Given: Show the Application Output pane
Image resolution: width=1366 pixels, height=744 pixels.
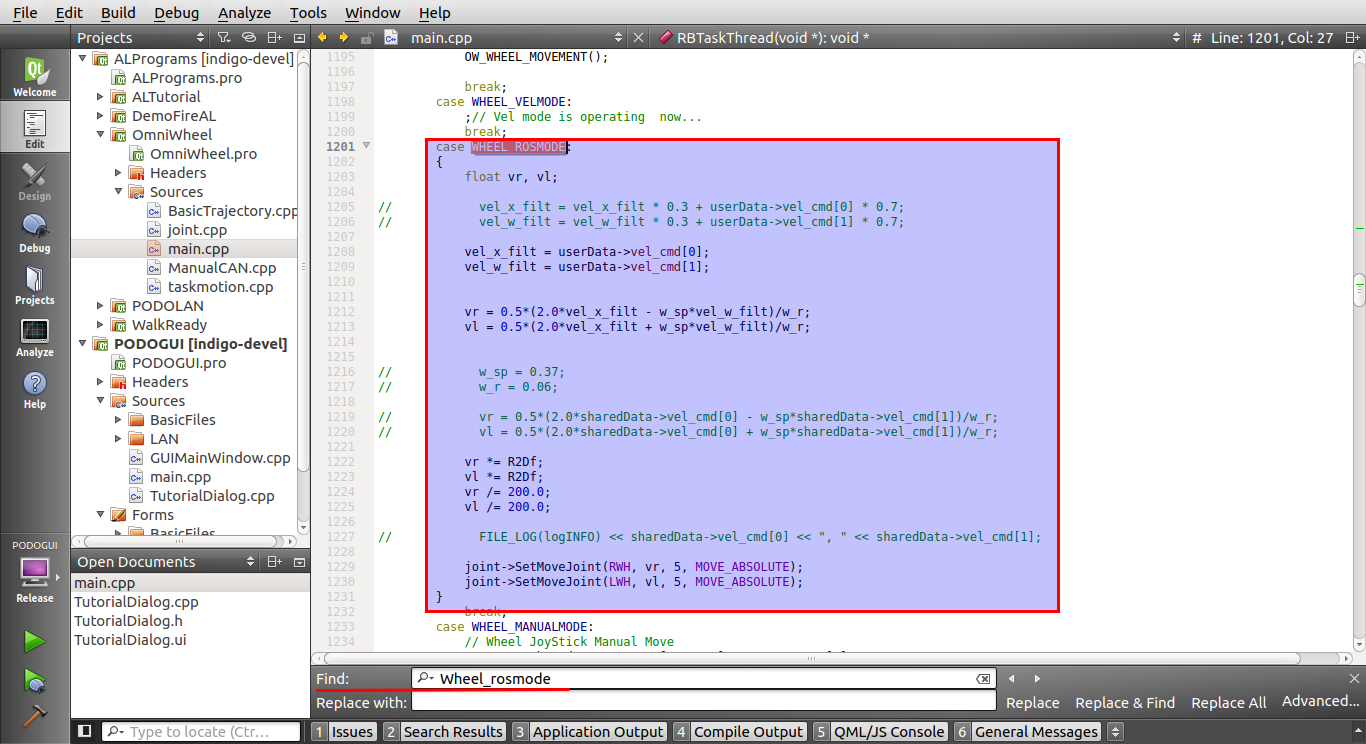Looking at the screenshot, I should [x=588, y=732].
